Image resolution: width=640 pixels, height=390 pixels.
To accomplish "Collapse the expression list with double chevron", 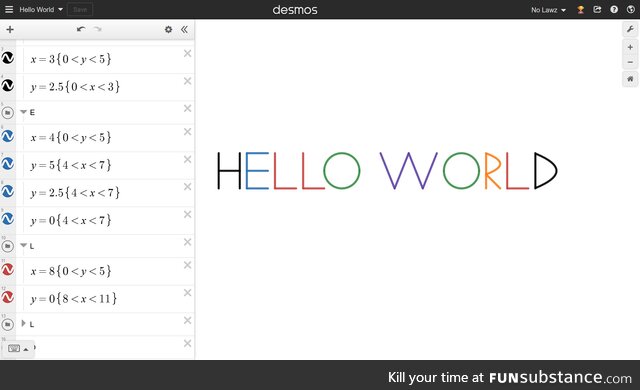I will coord(184,29).
